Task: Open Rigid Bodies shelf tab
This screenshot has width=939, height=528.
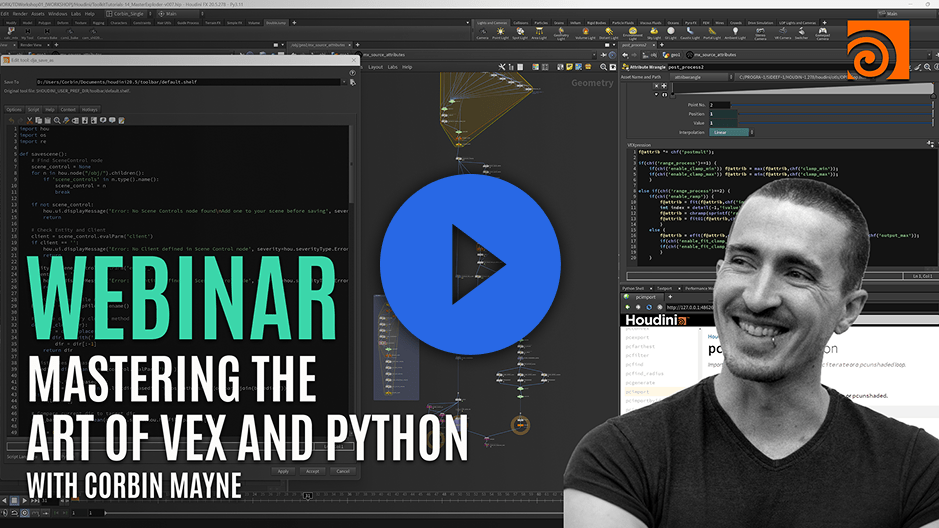Action: click(x=596, y=23)
